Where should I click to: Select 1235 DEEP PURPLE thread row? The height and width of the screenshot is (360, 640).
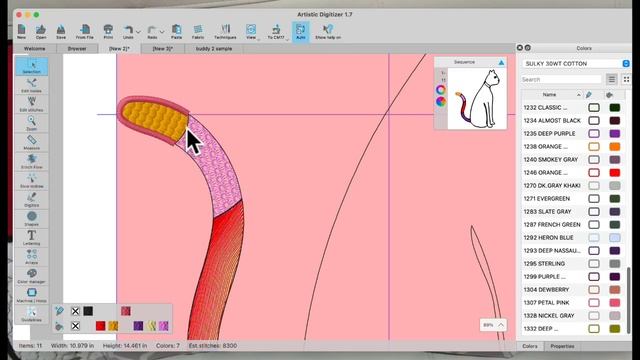point(573,133)
